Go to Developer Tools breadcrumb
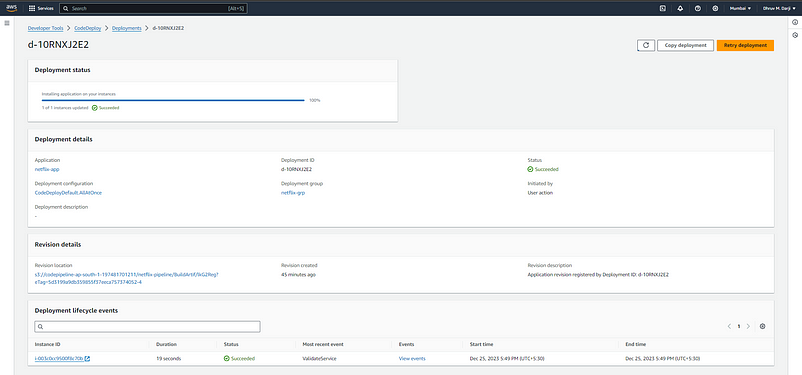 click(x=46, y=28)
